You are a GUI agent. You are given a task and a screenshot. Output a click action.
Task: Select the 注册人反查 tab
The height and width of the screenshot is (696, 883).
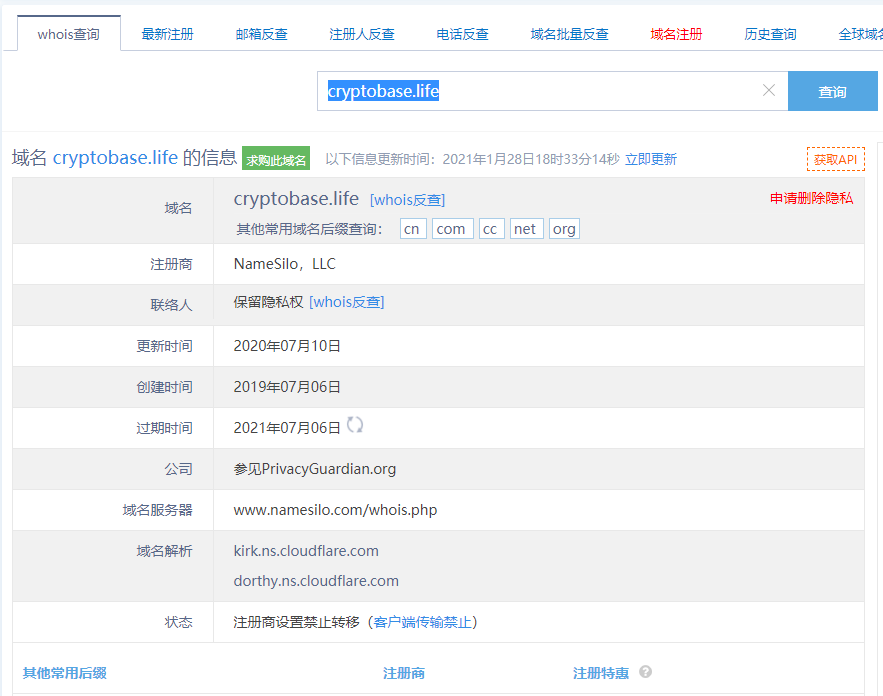pos(361,34)
